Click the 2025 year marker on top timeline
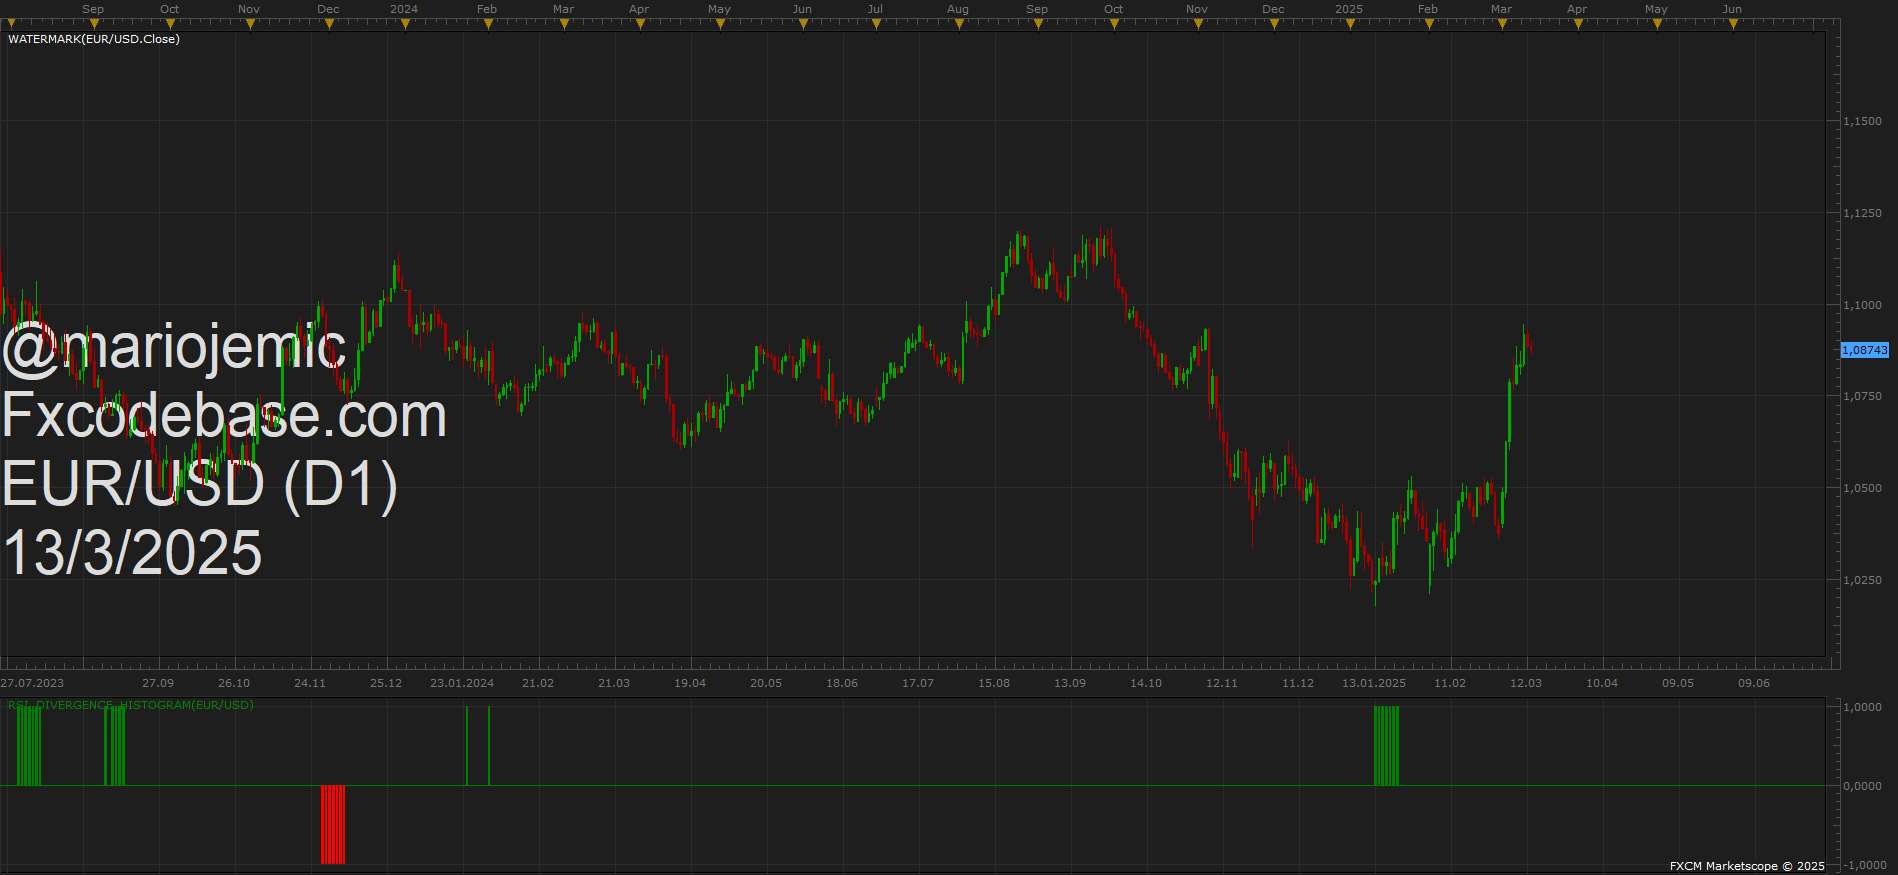Viewport: 1898px width, 875px height. (1349, 9)
